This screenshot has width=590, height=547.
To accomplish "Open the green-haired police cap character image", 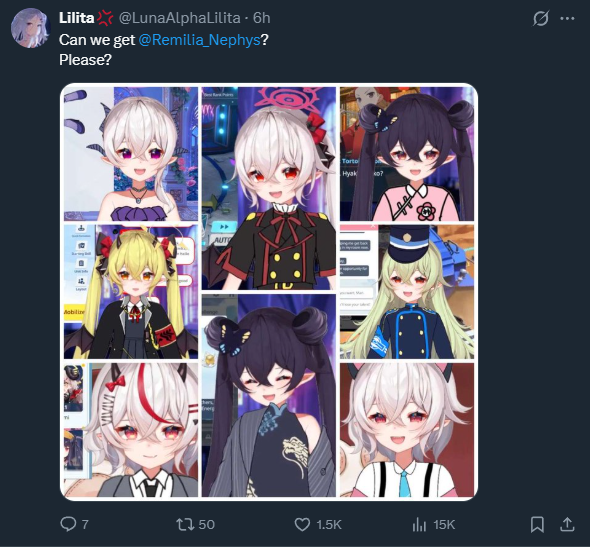I will tap(407, 292).
